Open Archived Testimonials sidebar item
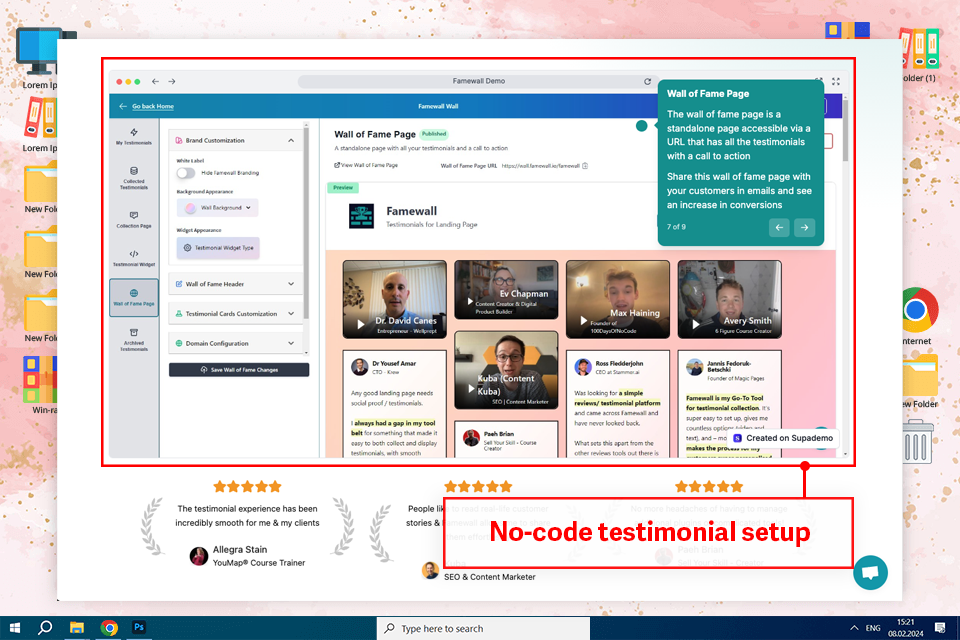The width and height of the screenshot is (960, 640). coord(133,340)
